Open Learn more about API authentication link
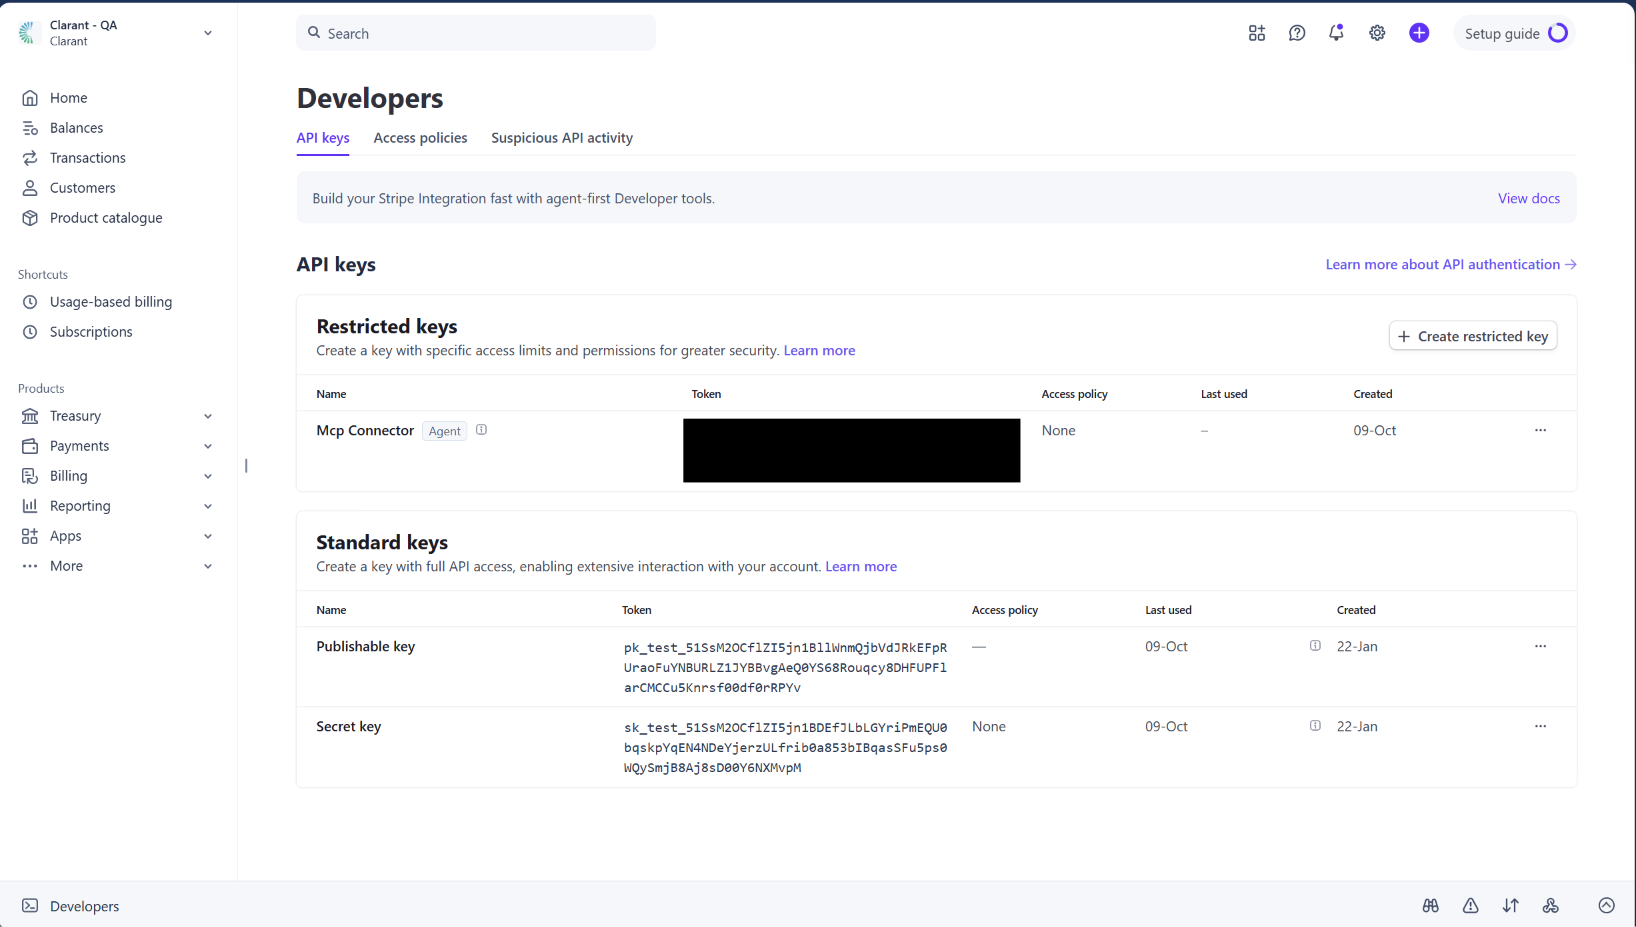The width and height of the screenshot is (1636, 927). coord(1451,264)
